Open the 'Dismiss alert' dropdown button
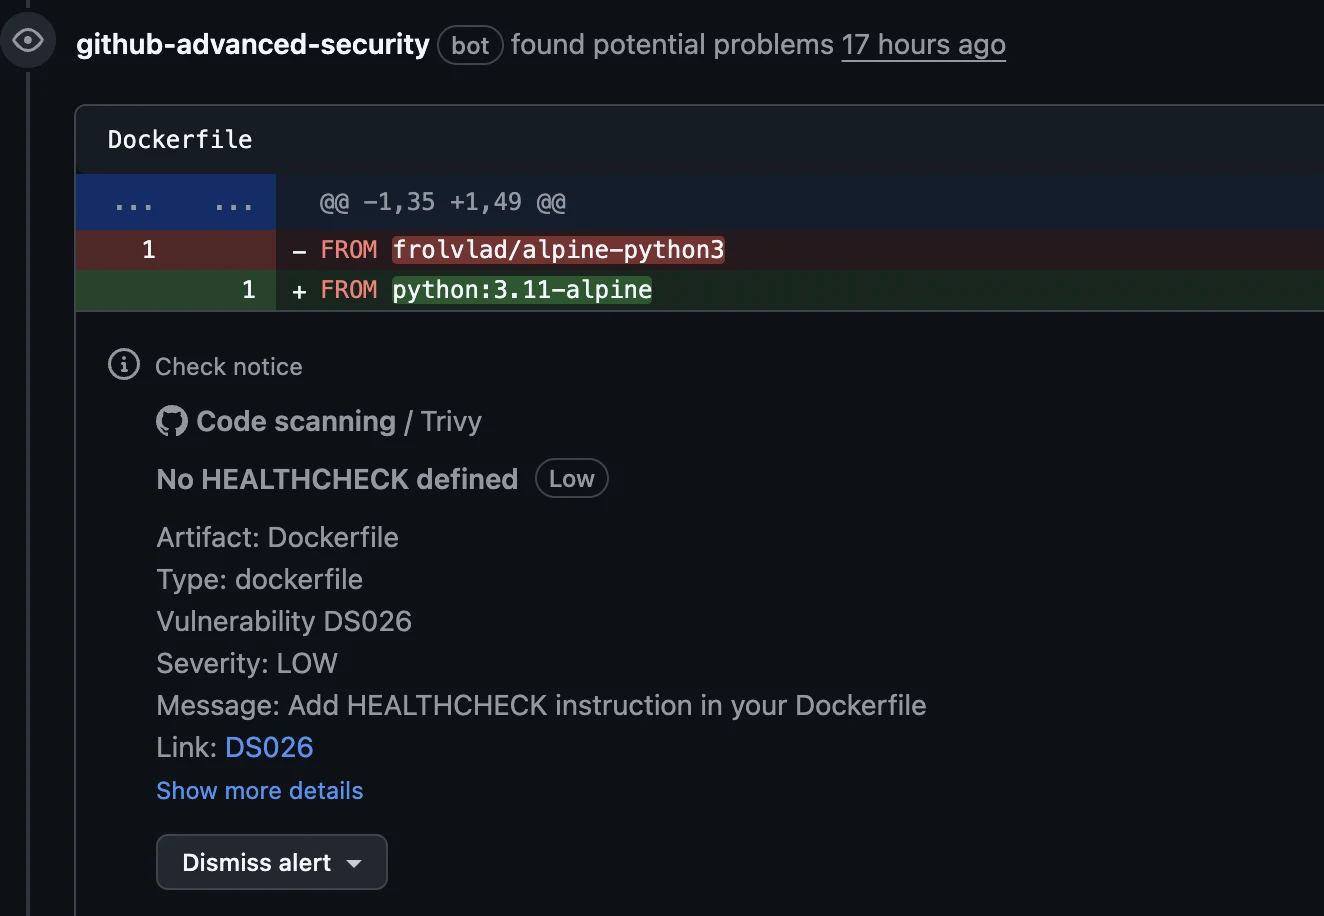1324x916 pixels. coord(272,862)
